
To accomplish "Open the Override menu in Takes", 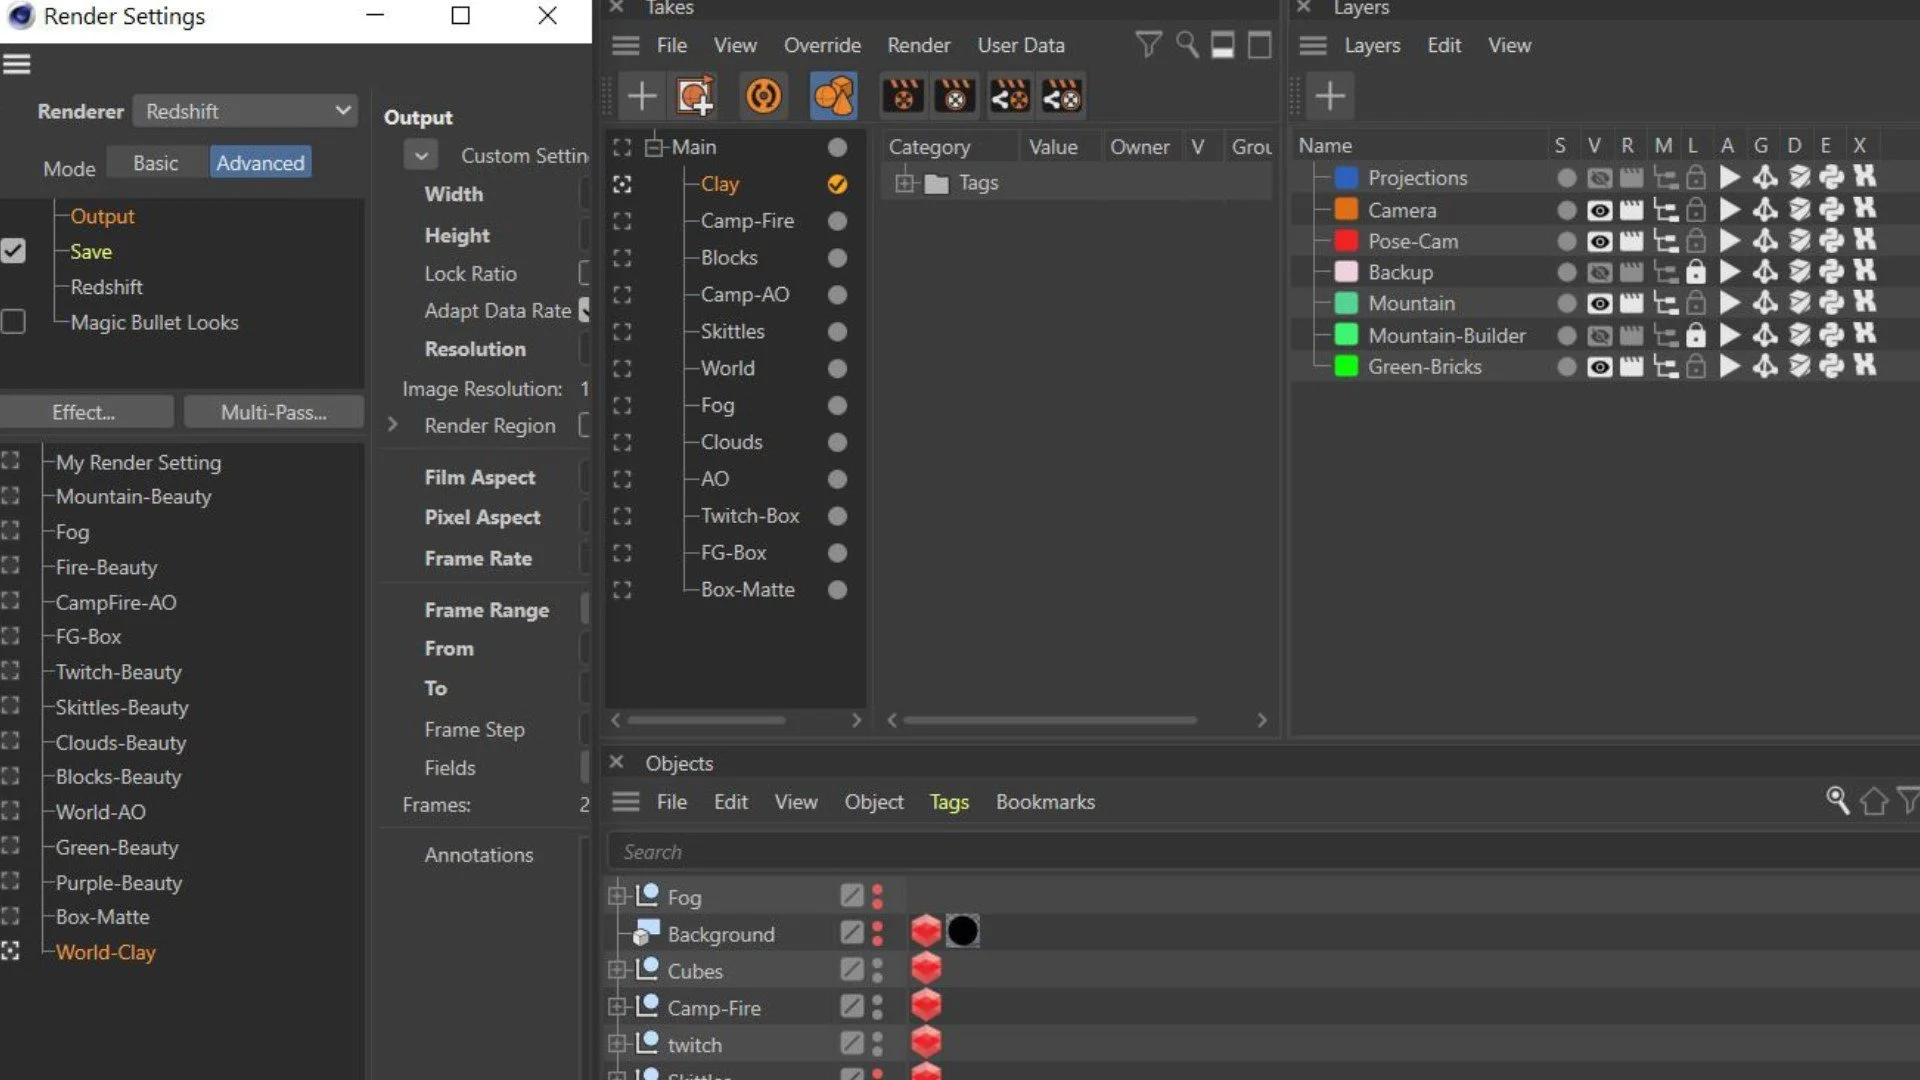I will point(821,45).
